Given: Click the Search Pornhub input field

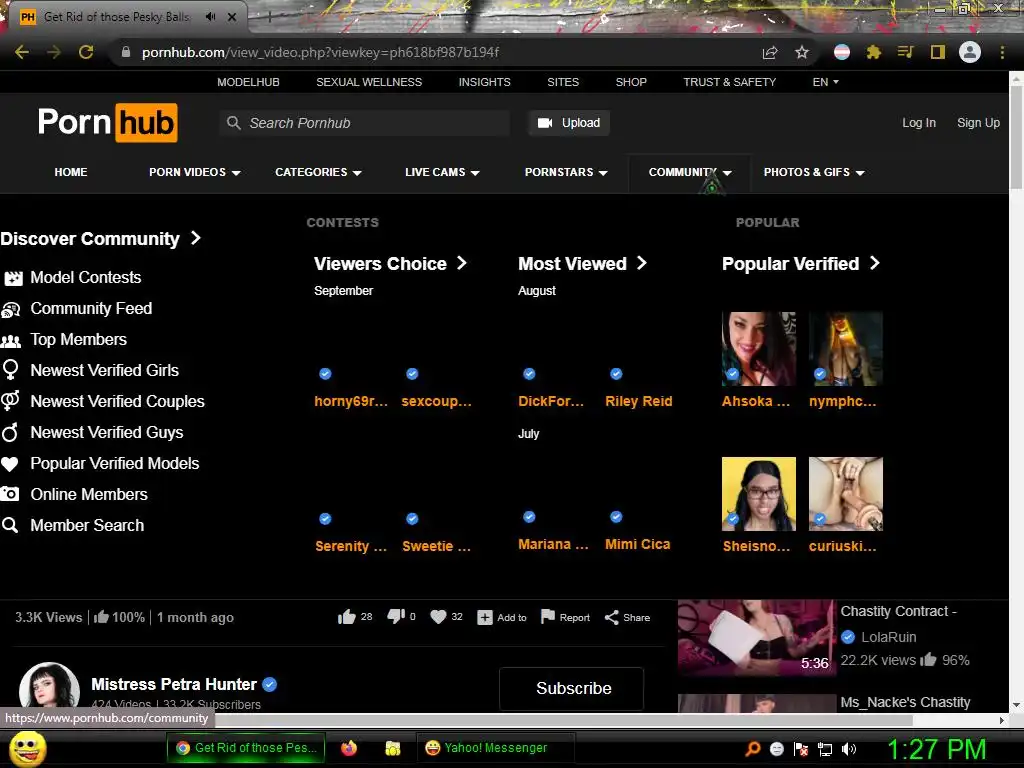Looking at the screenshot, I should 364,123.
